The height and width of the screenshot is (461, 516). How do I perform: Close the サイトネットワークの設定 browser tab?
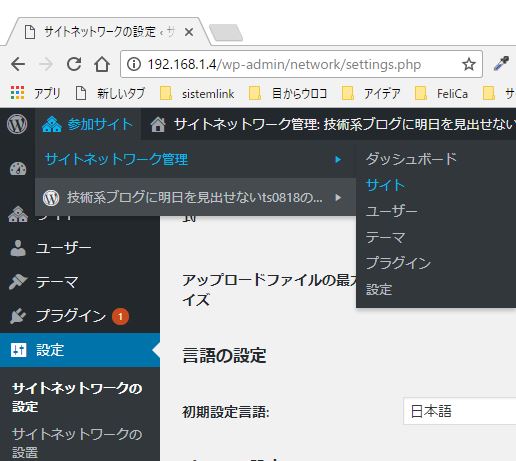(189, 32)
